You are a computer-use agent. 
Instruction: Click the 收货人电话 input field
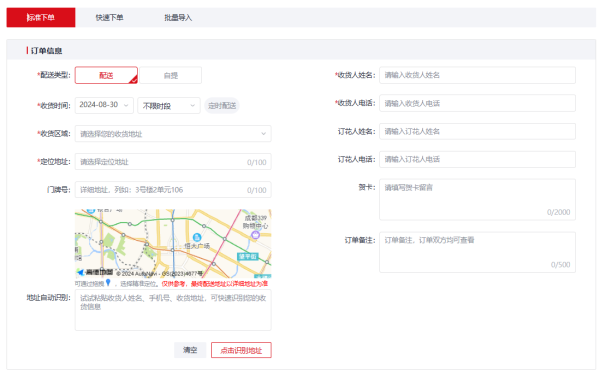(x=477, y=103)
